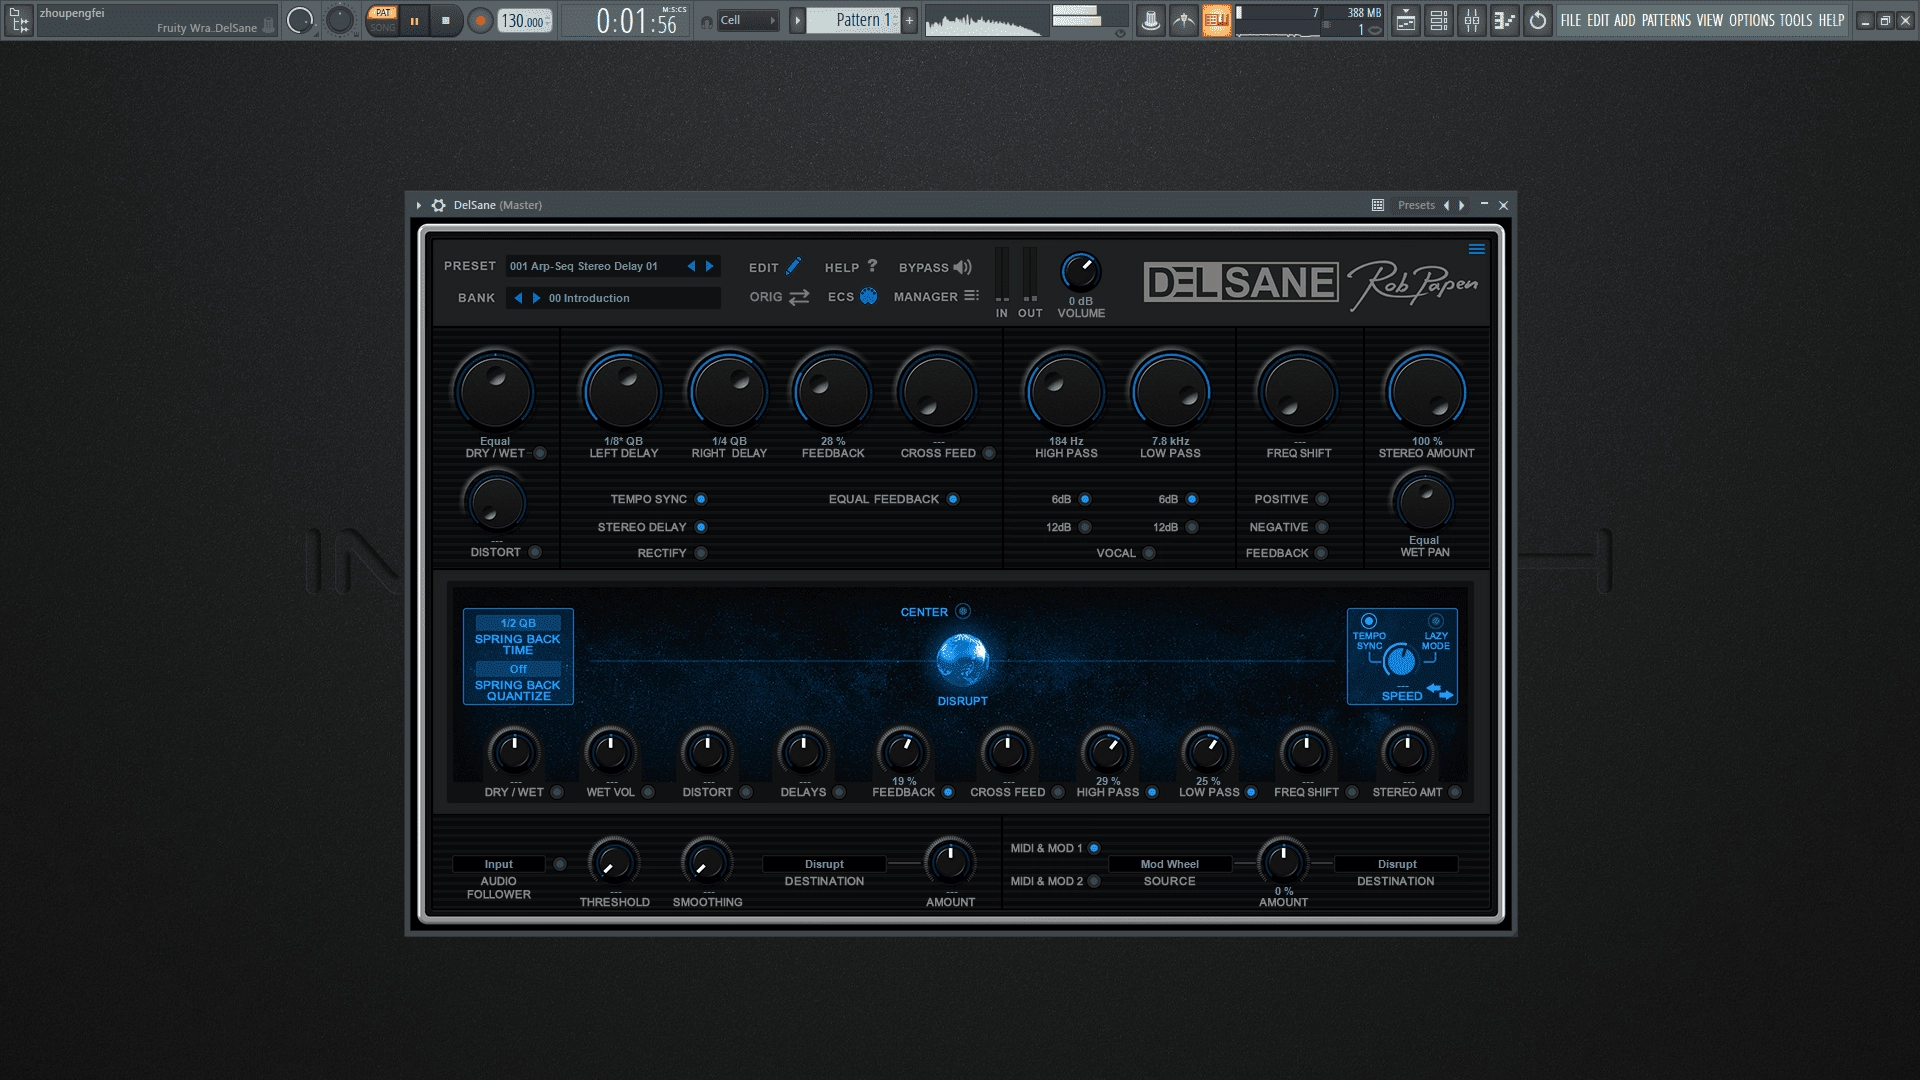Open the EDIT menu
The width and height of the screenshot is (1920, 1080).
tap(1598, 20)
